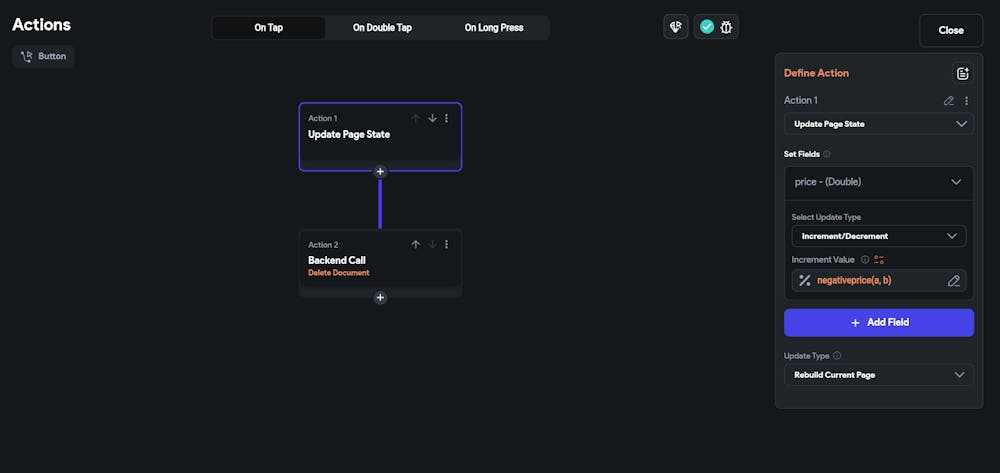
Task: Switch to On Long Press tab
Action: point(494,28)
